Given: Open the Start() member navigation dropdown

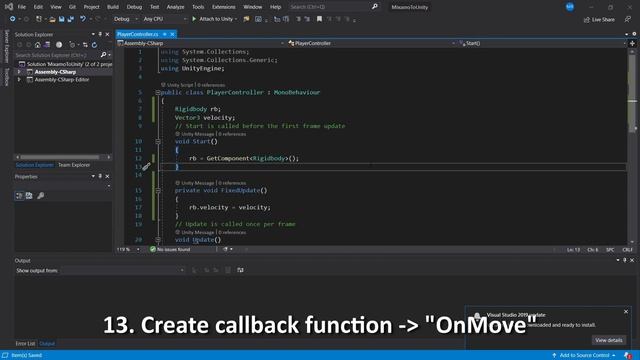Looking at the screenshot, I should [543, 43].
